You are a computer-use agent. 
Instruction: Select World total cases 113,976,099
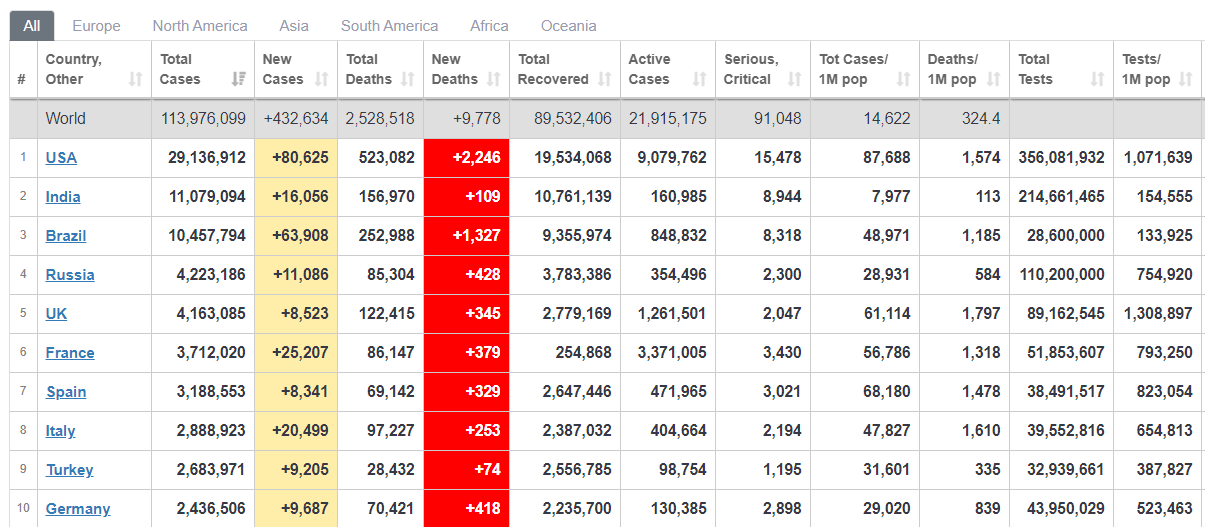click(x=203, y=119)
